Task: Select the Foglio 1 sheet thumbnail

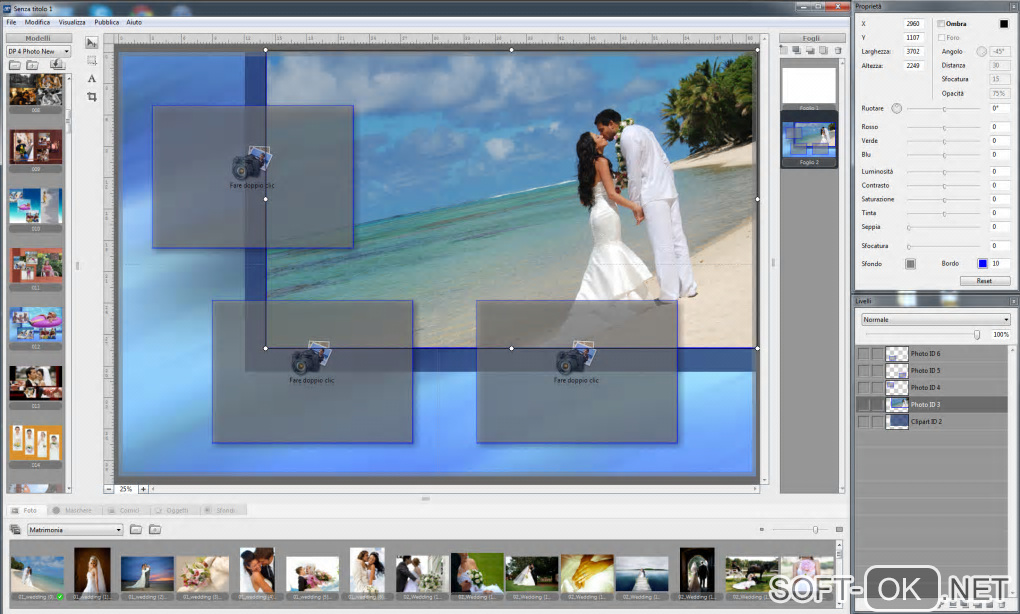Action: pos(808,87)
